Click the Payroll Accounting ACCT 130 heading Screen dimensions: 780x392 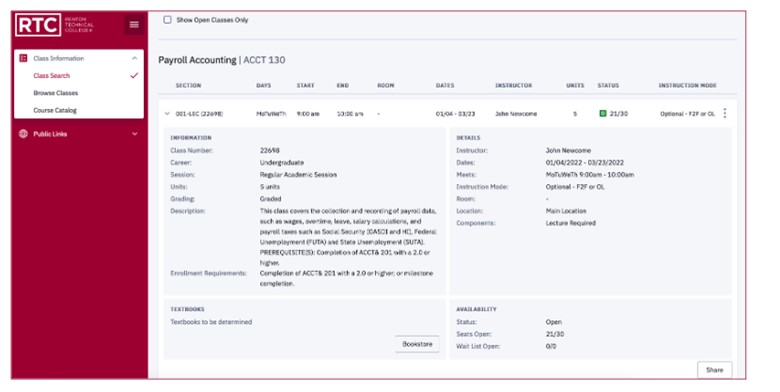tap(222, 60)
